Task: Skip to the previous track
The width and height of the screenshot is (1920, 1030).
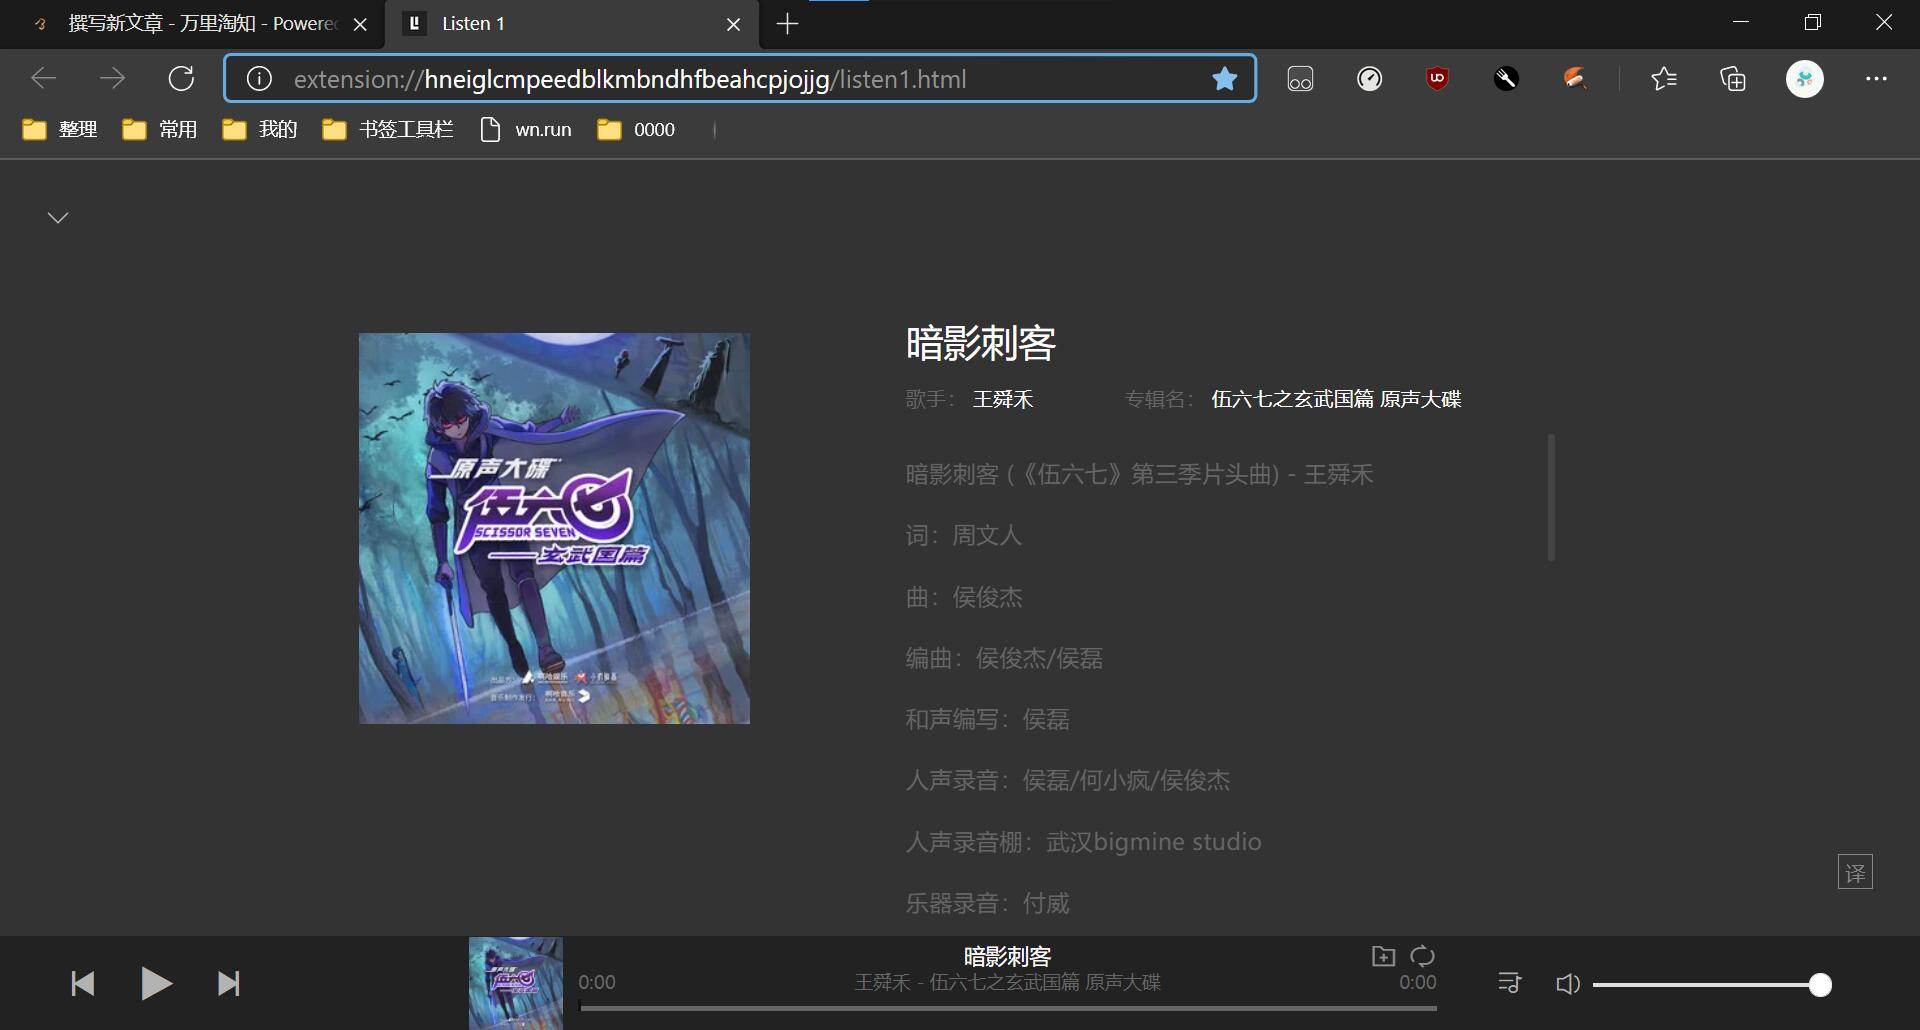Action: click(x=83, y=984)
